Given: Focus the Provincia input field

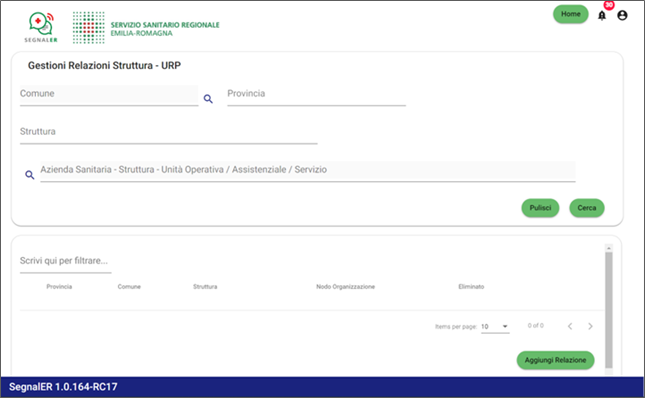Looking at the screenshot, I should [x=316, y=95].
